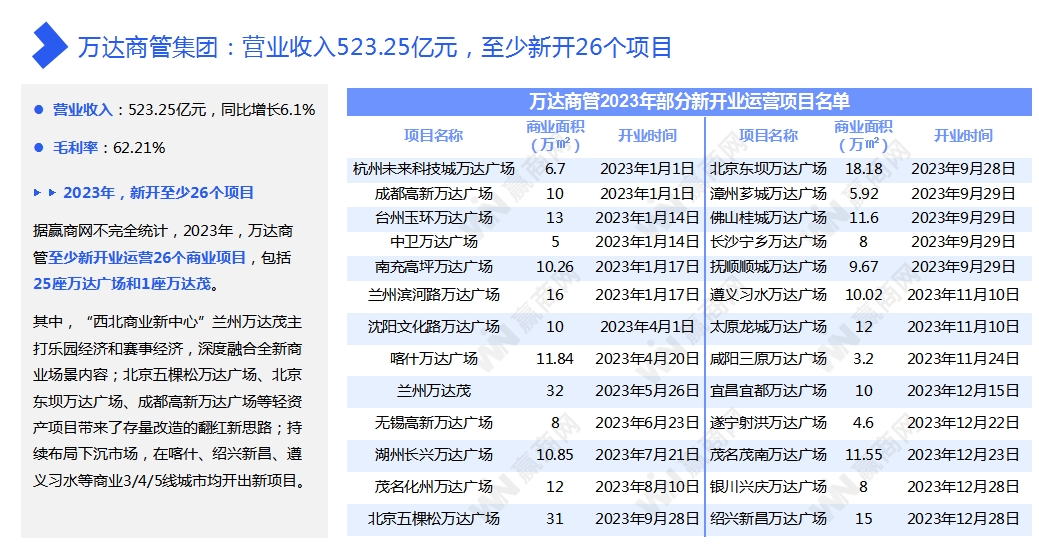Click area value 11.6 for 佛山桂城

863,217
